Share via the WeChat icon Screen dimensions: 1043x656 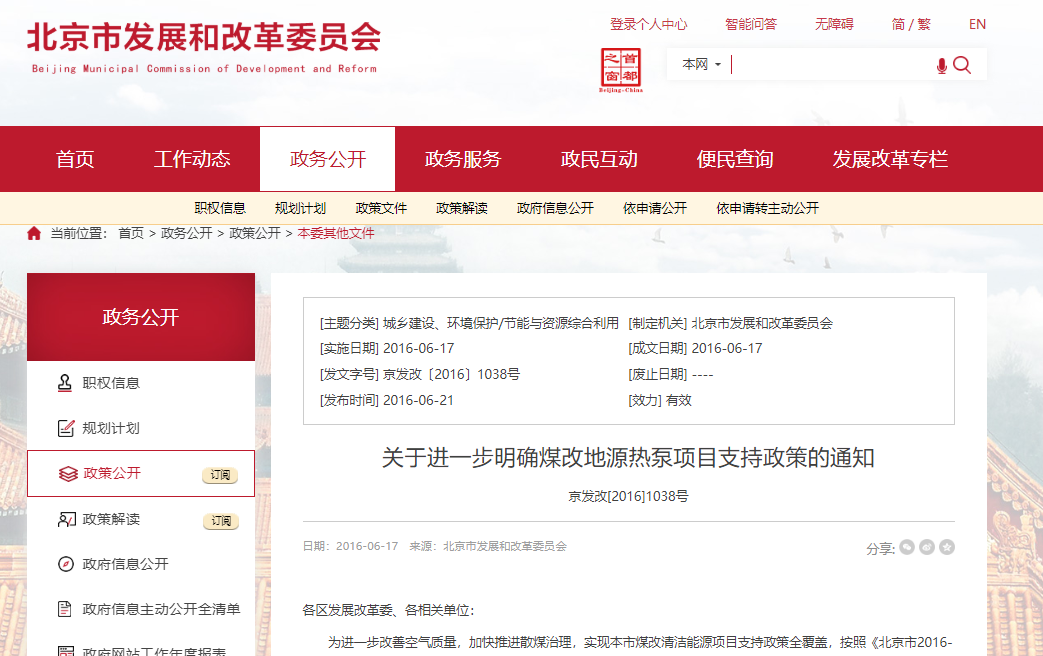[x=907, y=547]
